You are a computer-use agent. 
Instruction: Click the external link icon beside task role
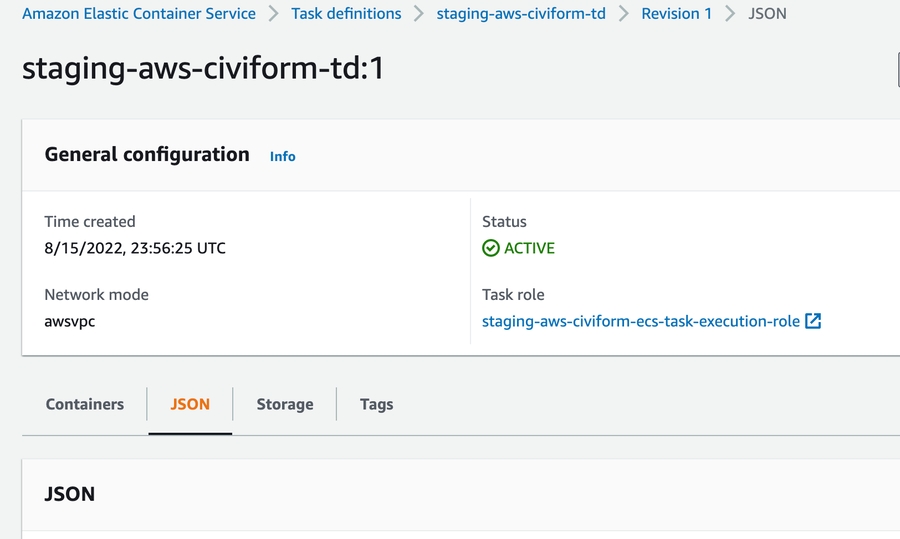(x=813, y=322)
